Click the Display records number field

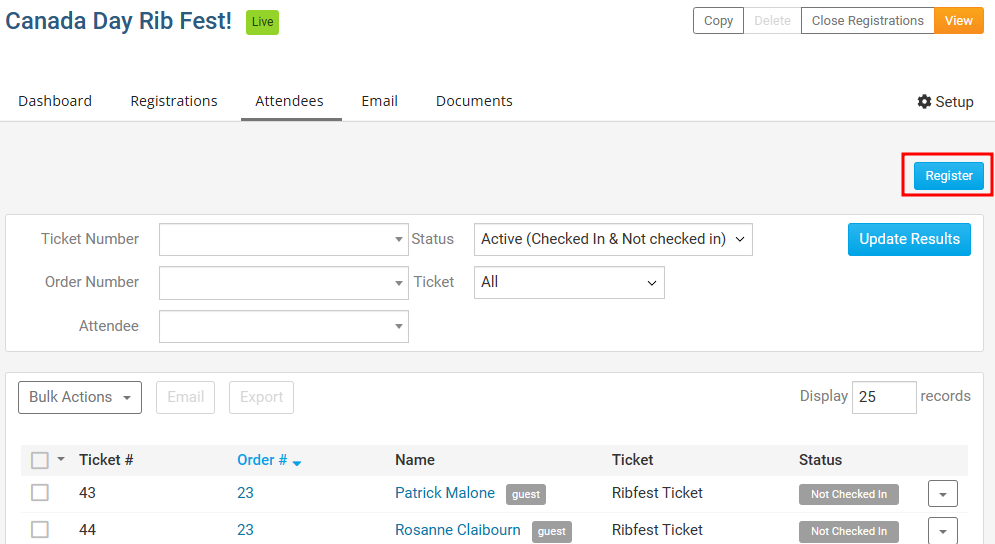click(883, 397)
